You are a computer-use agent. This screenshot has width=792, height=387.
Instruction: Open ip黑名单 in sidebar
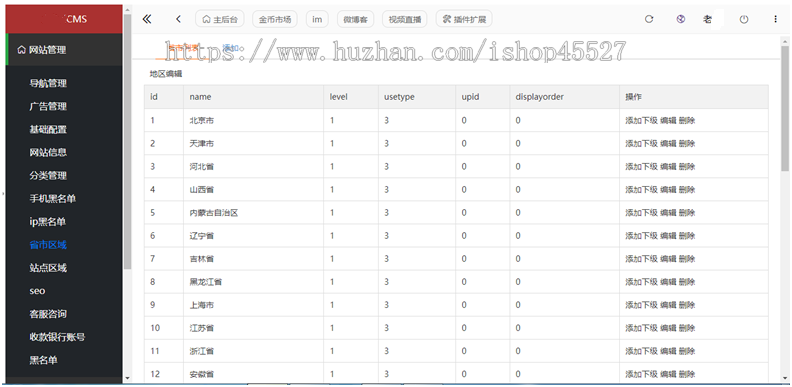[47, 222]
